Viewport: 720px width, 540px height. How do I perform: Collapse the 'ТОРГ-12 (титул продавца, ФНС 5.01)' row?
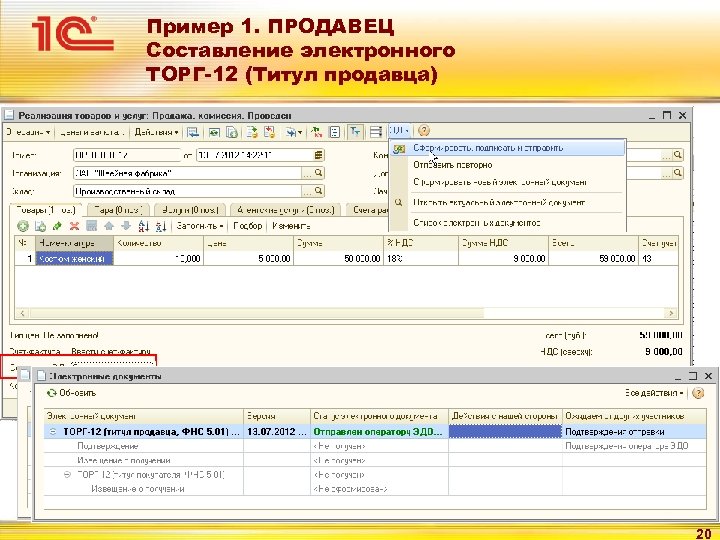pos(53,432)
